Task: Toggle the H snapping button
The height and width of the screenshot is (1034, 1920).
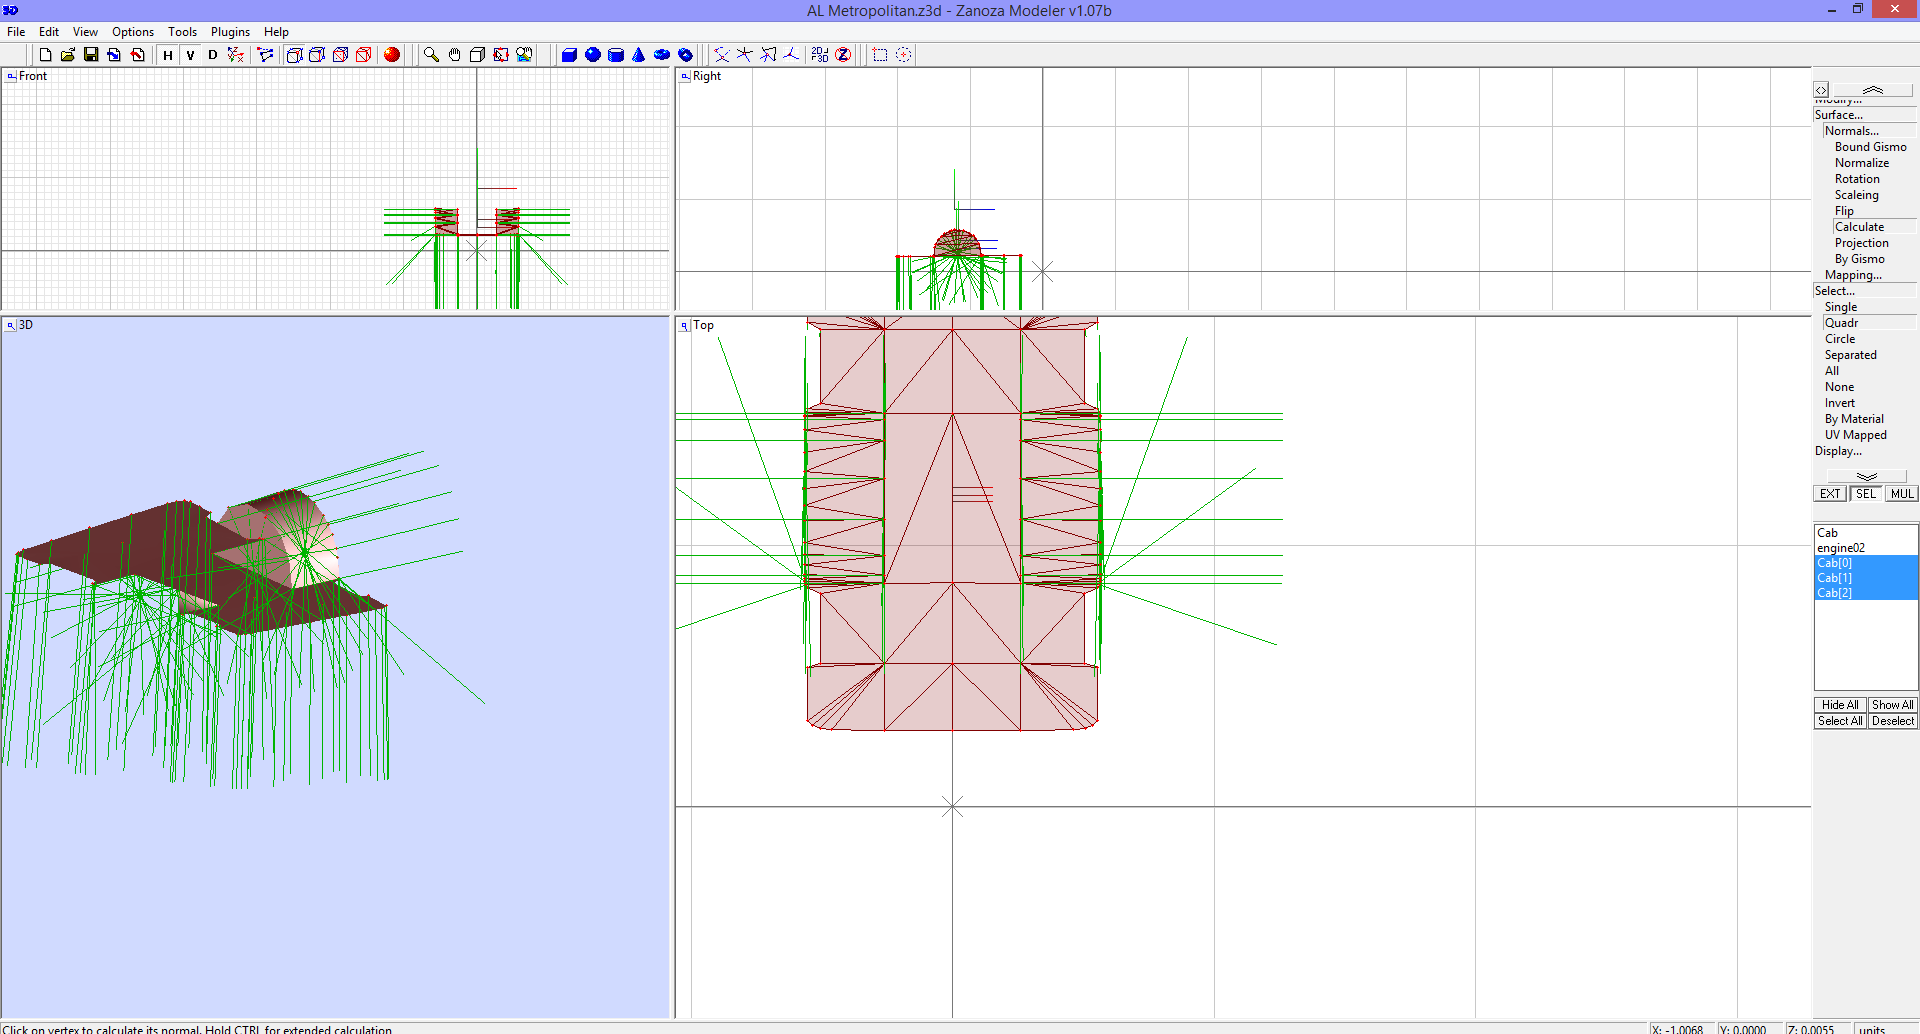Action: 168,55
